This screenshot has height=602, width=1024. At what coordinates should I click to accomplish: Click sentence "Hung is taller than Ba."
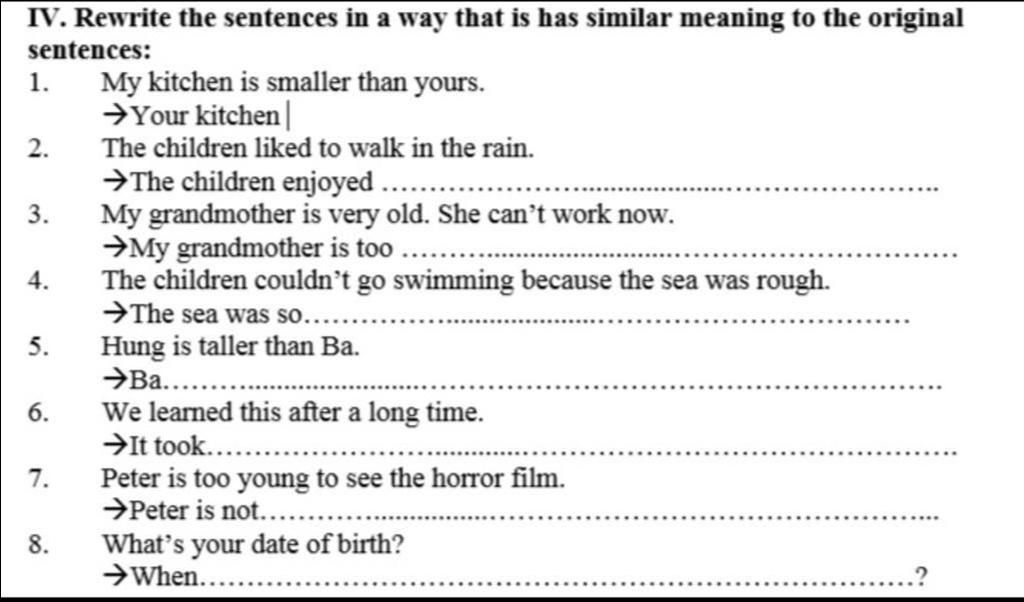[231, 347]
